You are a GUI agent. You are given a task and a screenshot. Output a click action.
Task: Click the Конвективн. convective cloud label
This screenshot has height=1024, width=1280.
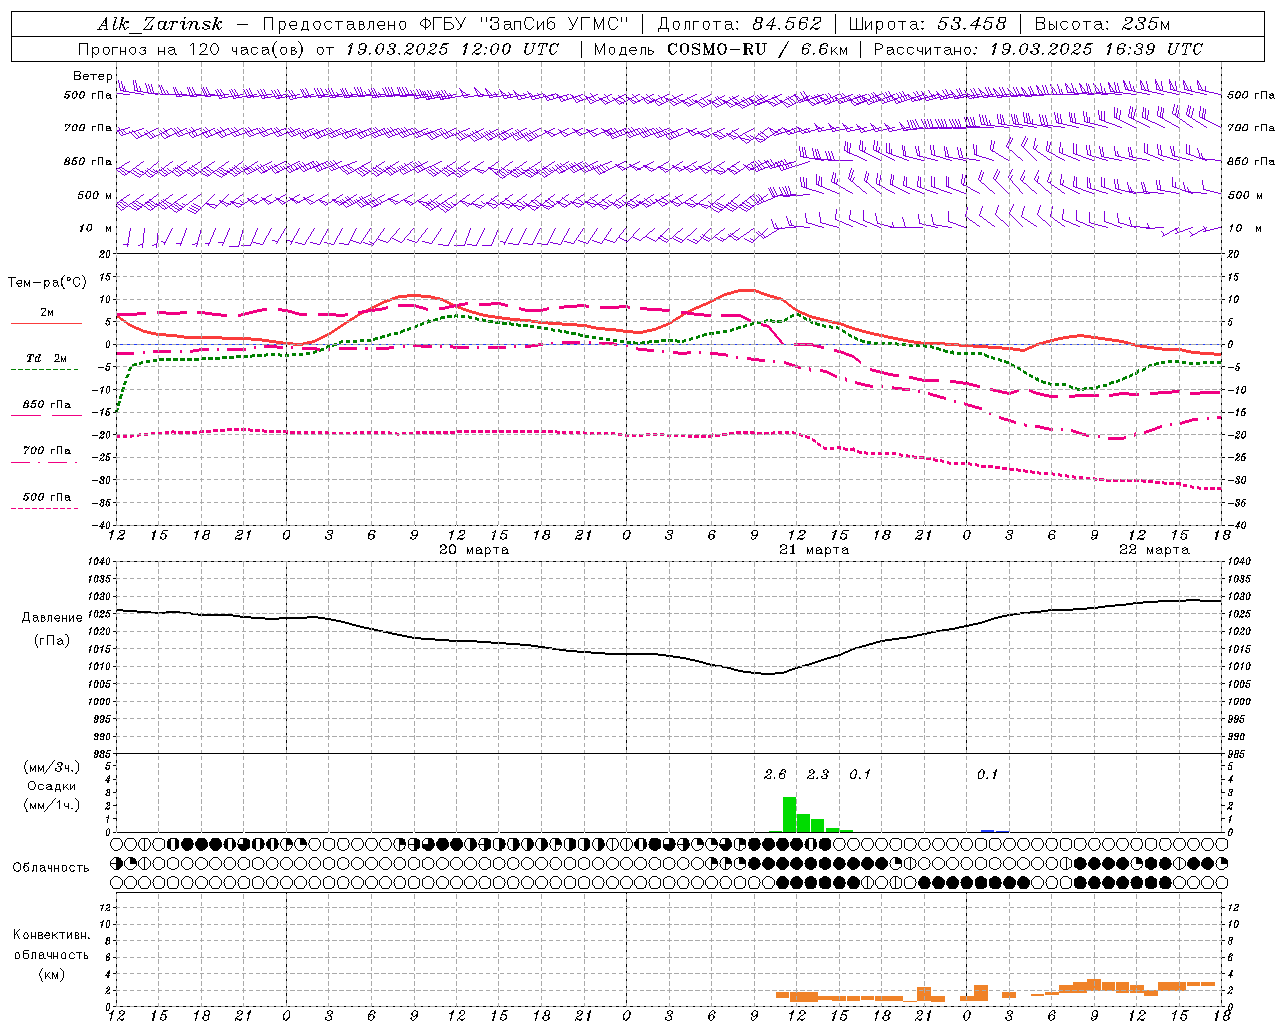(52, 935)
